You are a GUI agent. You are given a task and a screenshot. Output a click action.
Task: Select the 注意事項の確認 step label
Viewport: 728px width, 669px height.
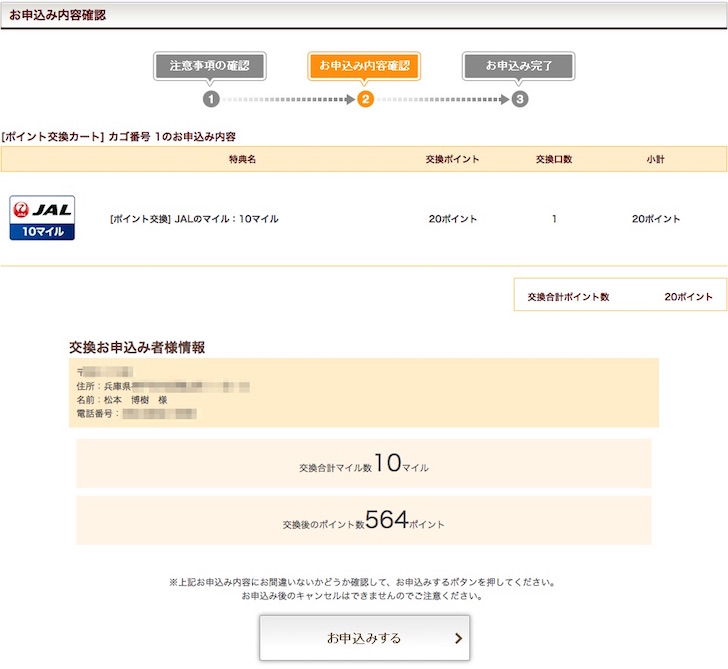tap(210, 66)
